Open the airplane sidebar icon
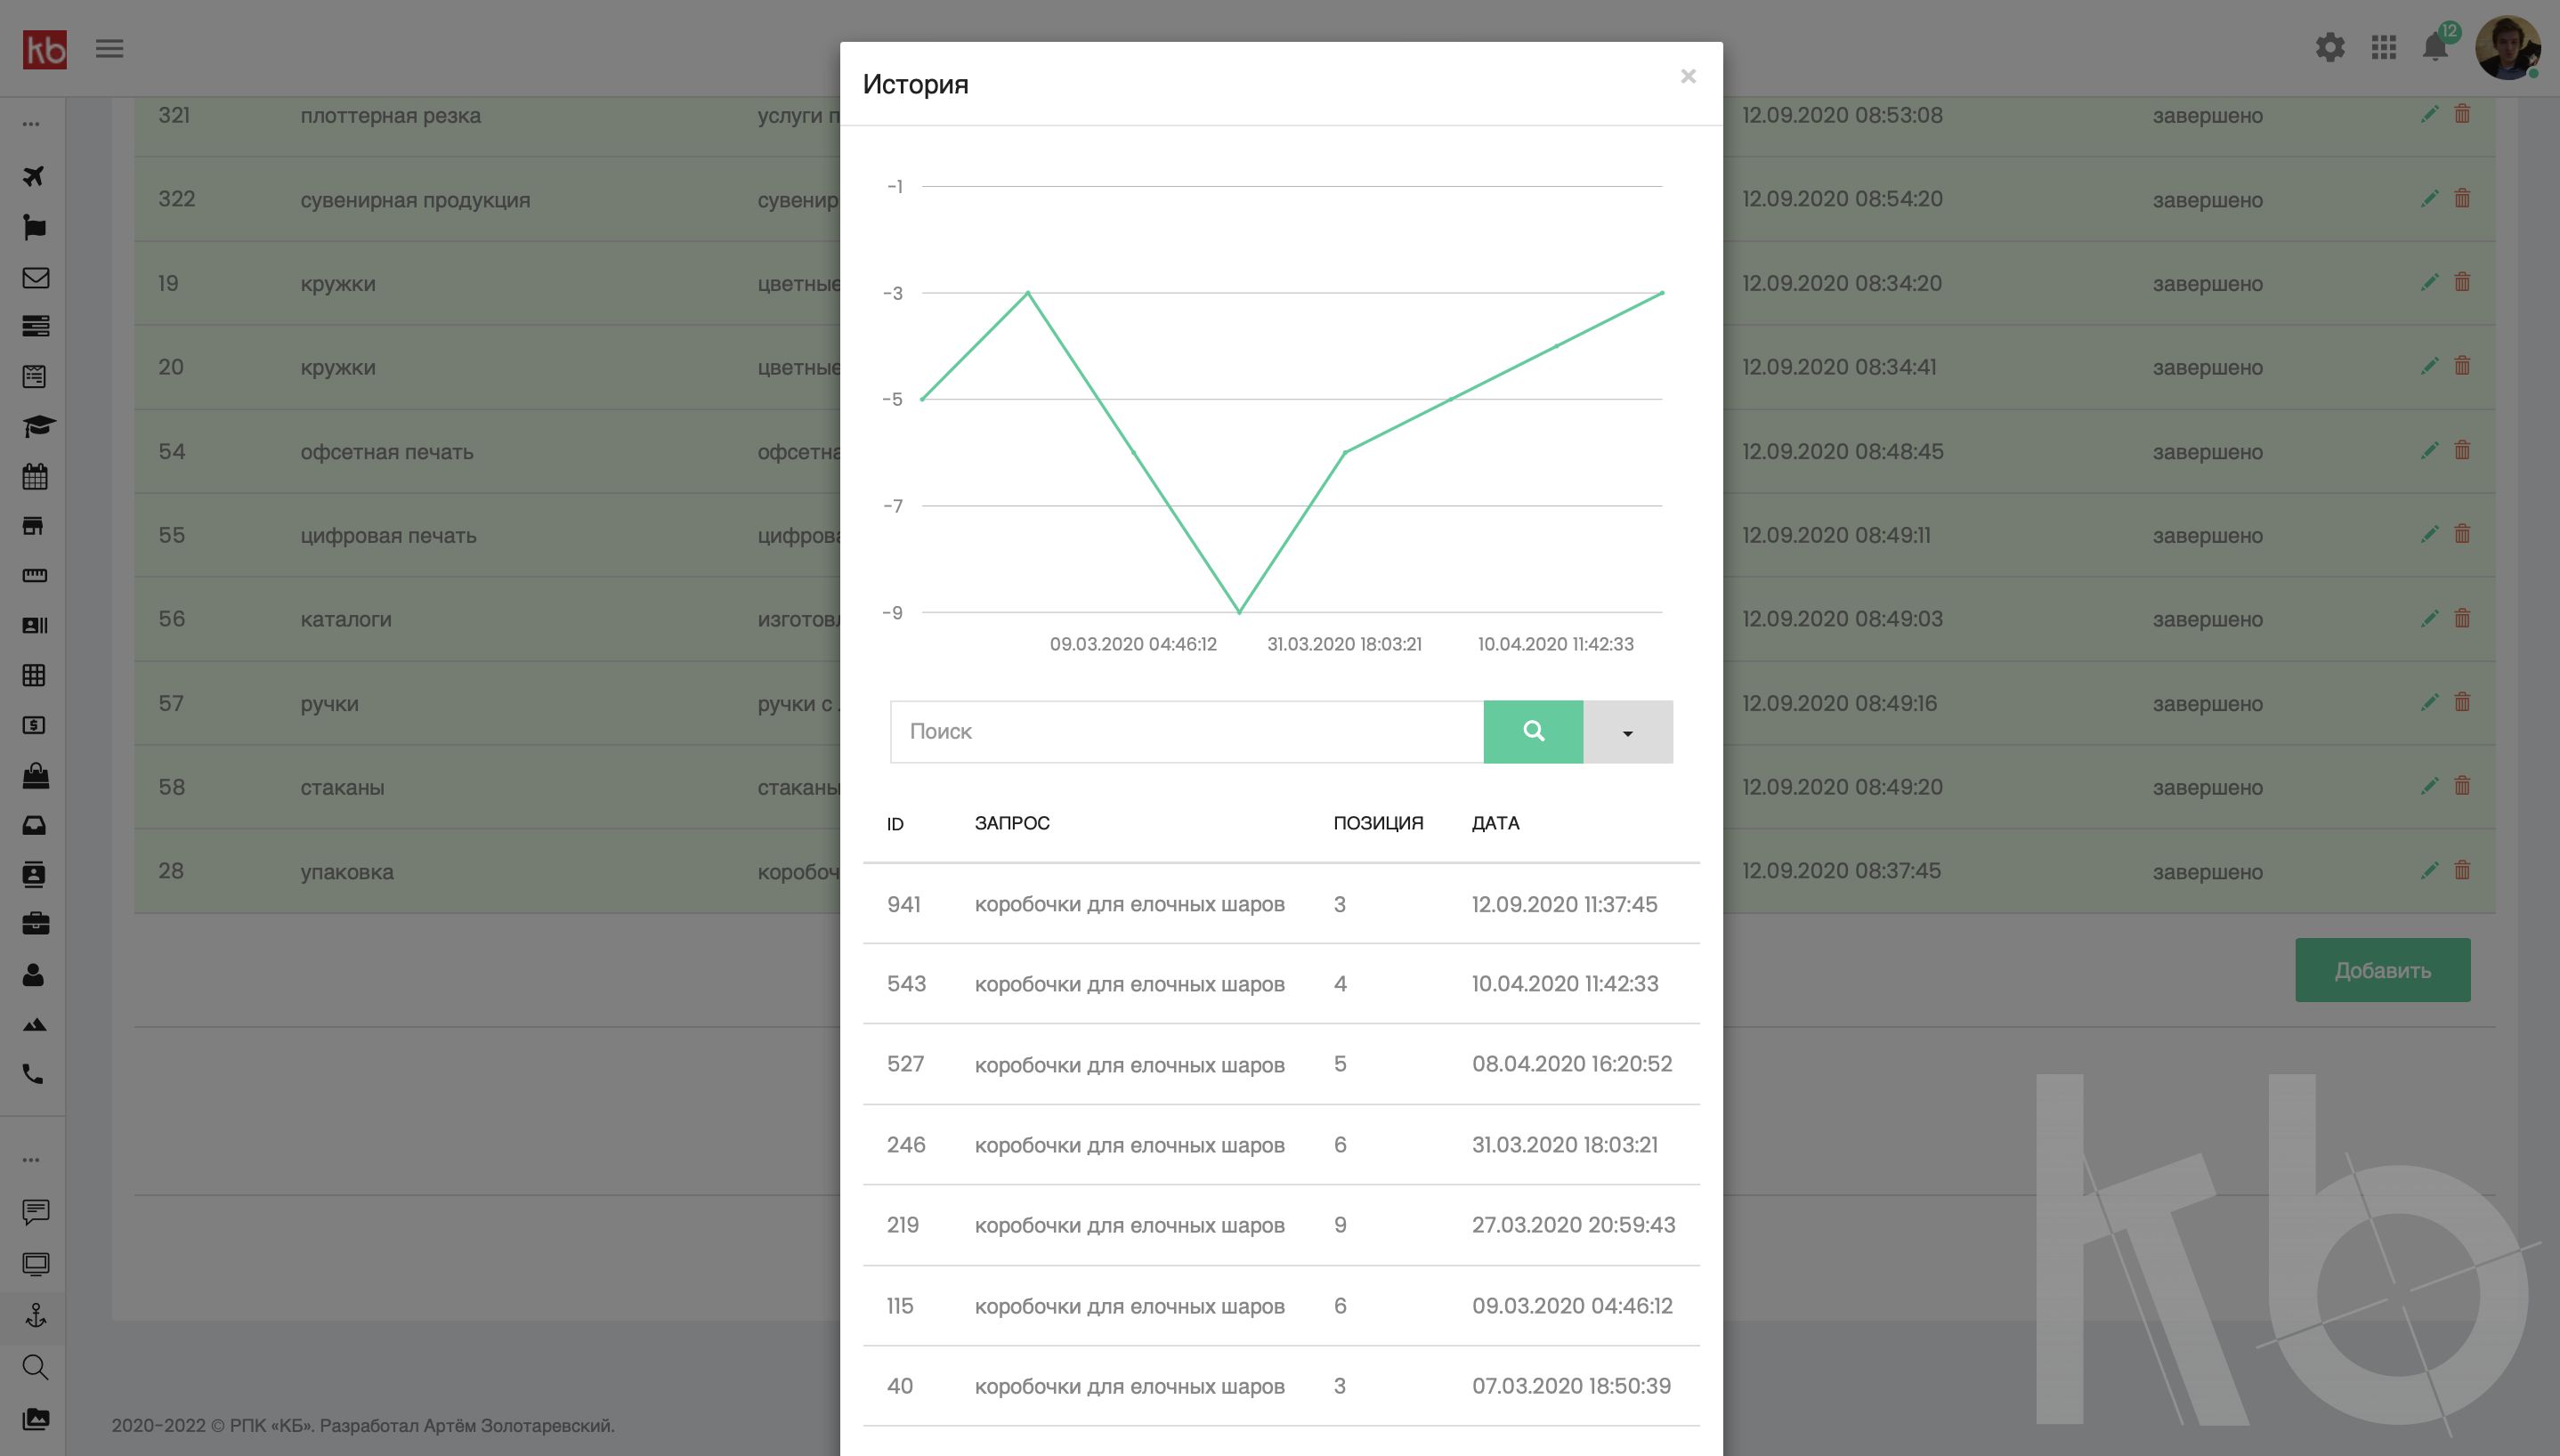 pos(34,176)
